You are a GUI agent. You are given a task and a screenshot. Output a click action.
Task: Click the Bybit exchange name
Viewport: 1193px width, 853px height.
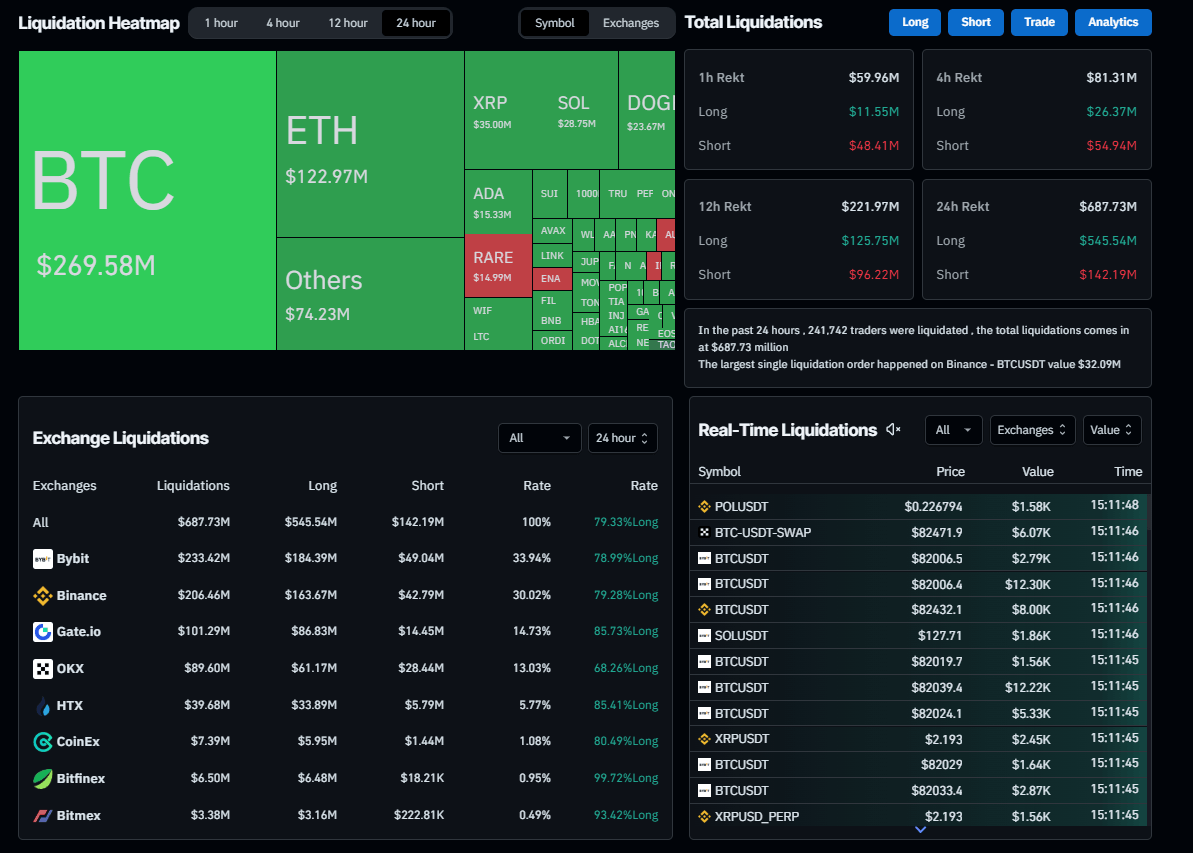pyautogui.click(x=73, y=559)
